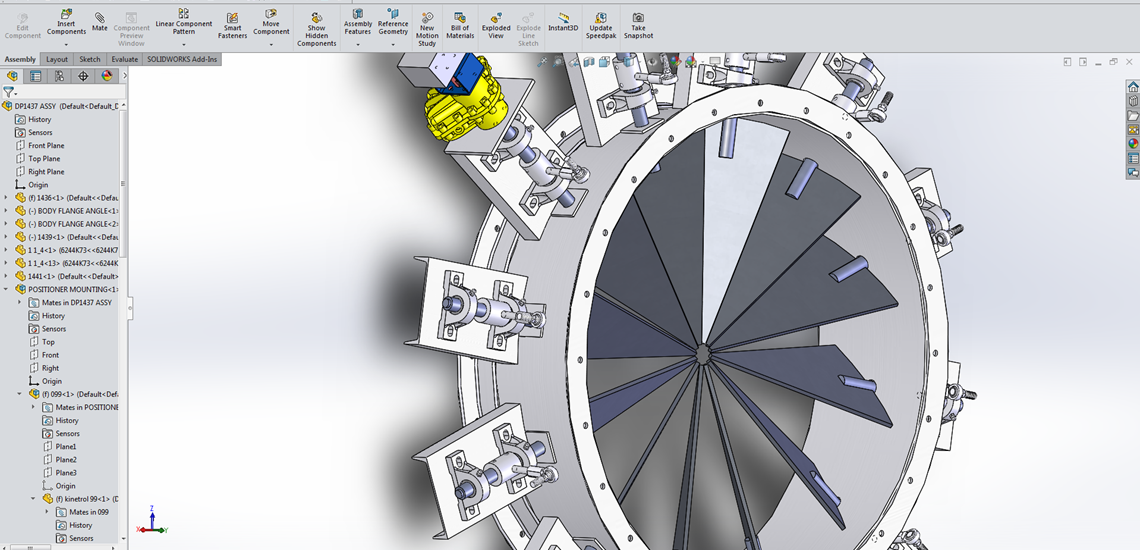Collapse the (f) 099<1> subassembly node
This screenshot has height=550, width=1140.
(20, 394)
